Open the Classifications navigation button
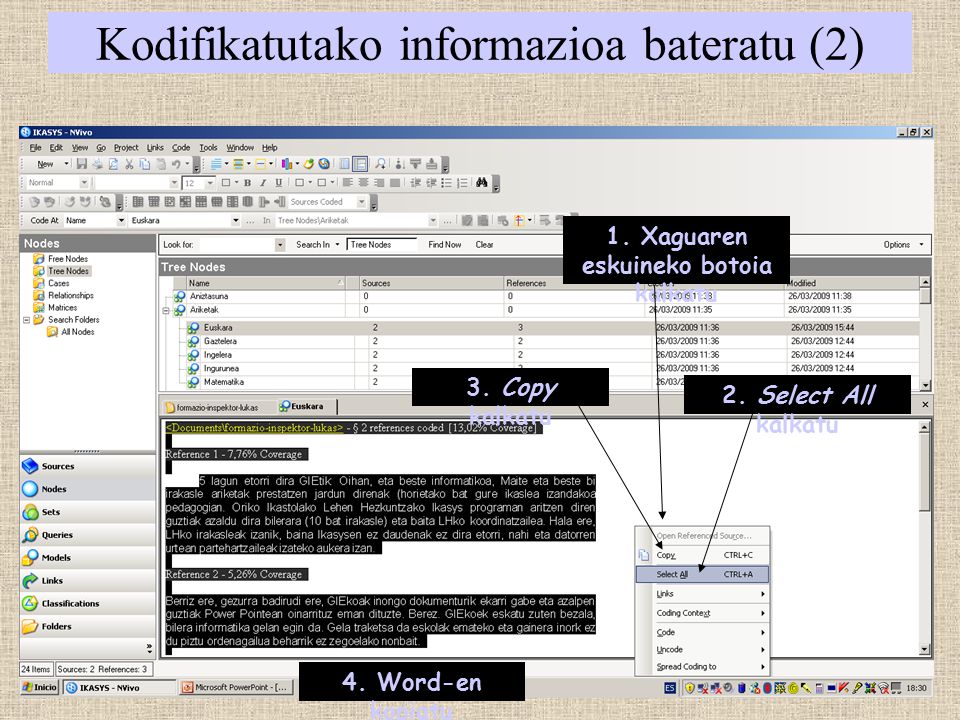The image size is (960, 720). click(88, 603)
